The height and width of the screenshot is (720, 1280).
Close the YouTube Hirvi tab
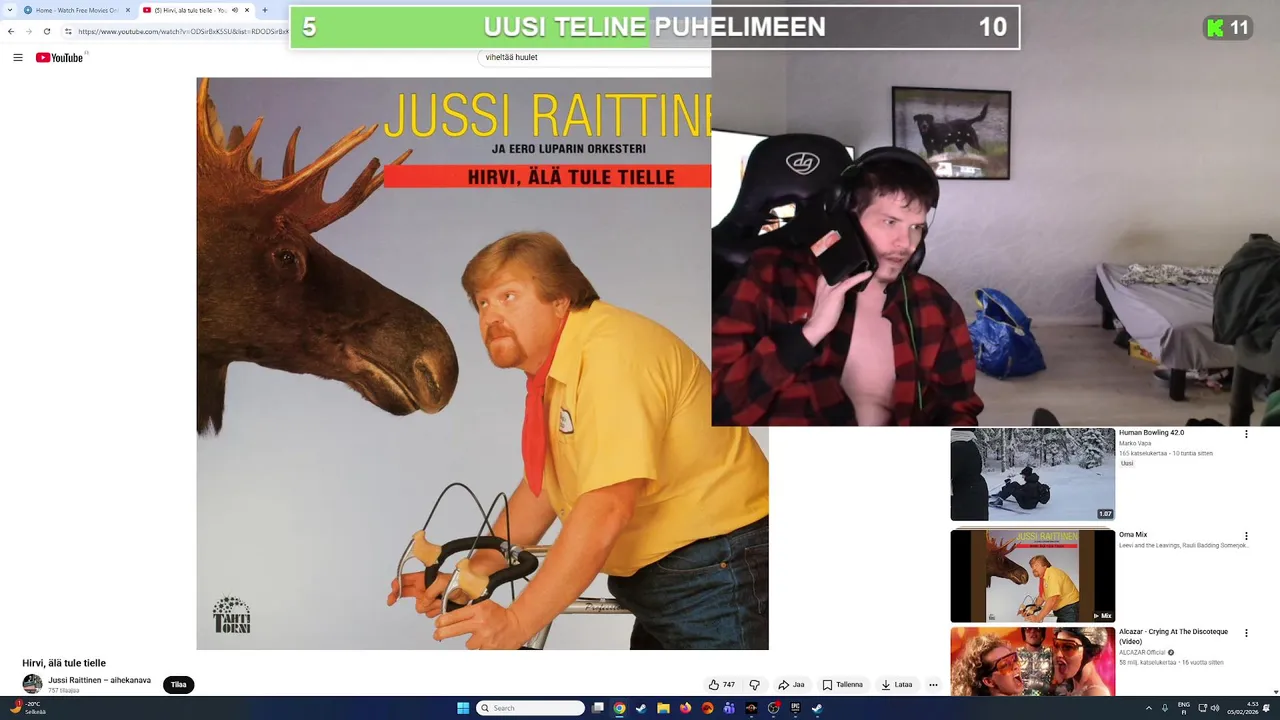click(x=247, y=10)
